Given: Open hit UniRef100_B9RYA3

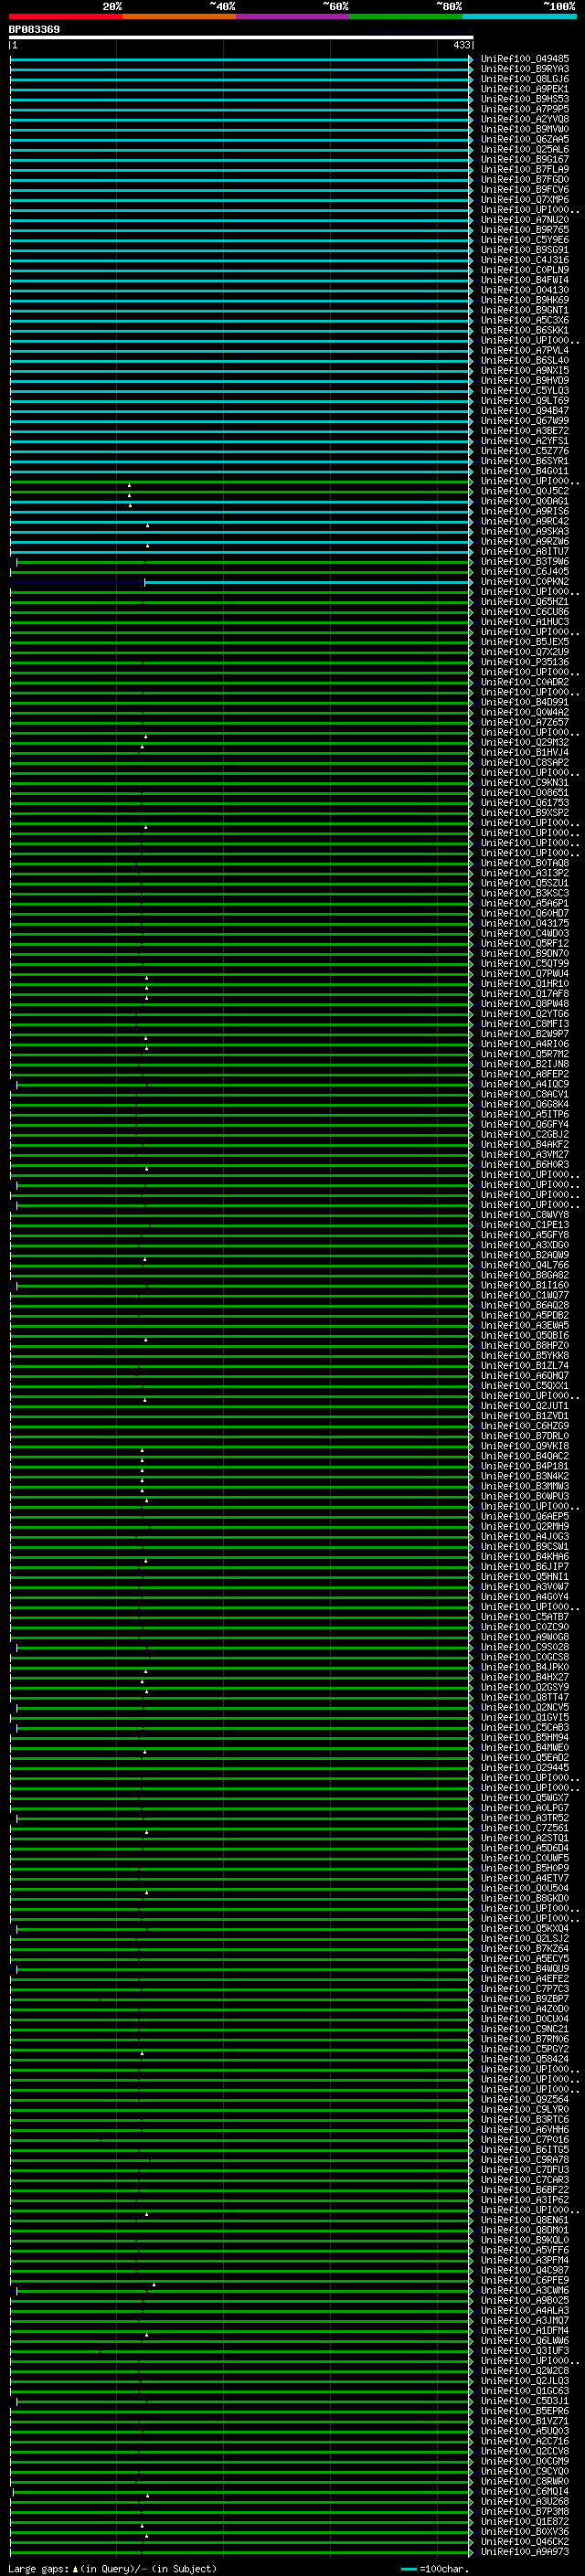Looking at the screenshot, I should pyautogui.click(x=525, y=69).
